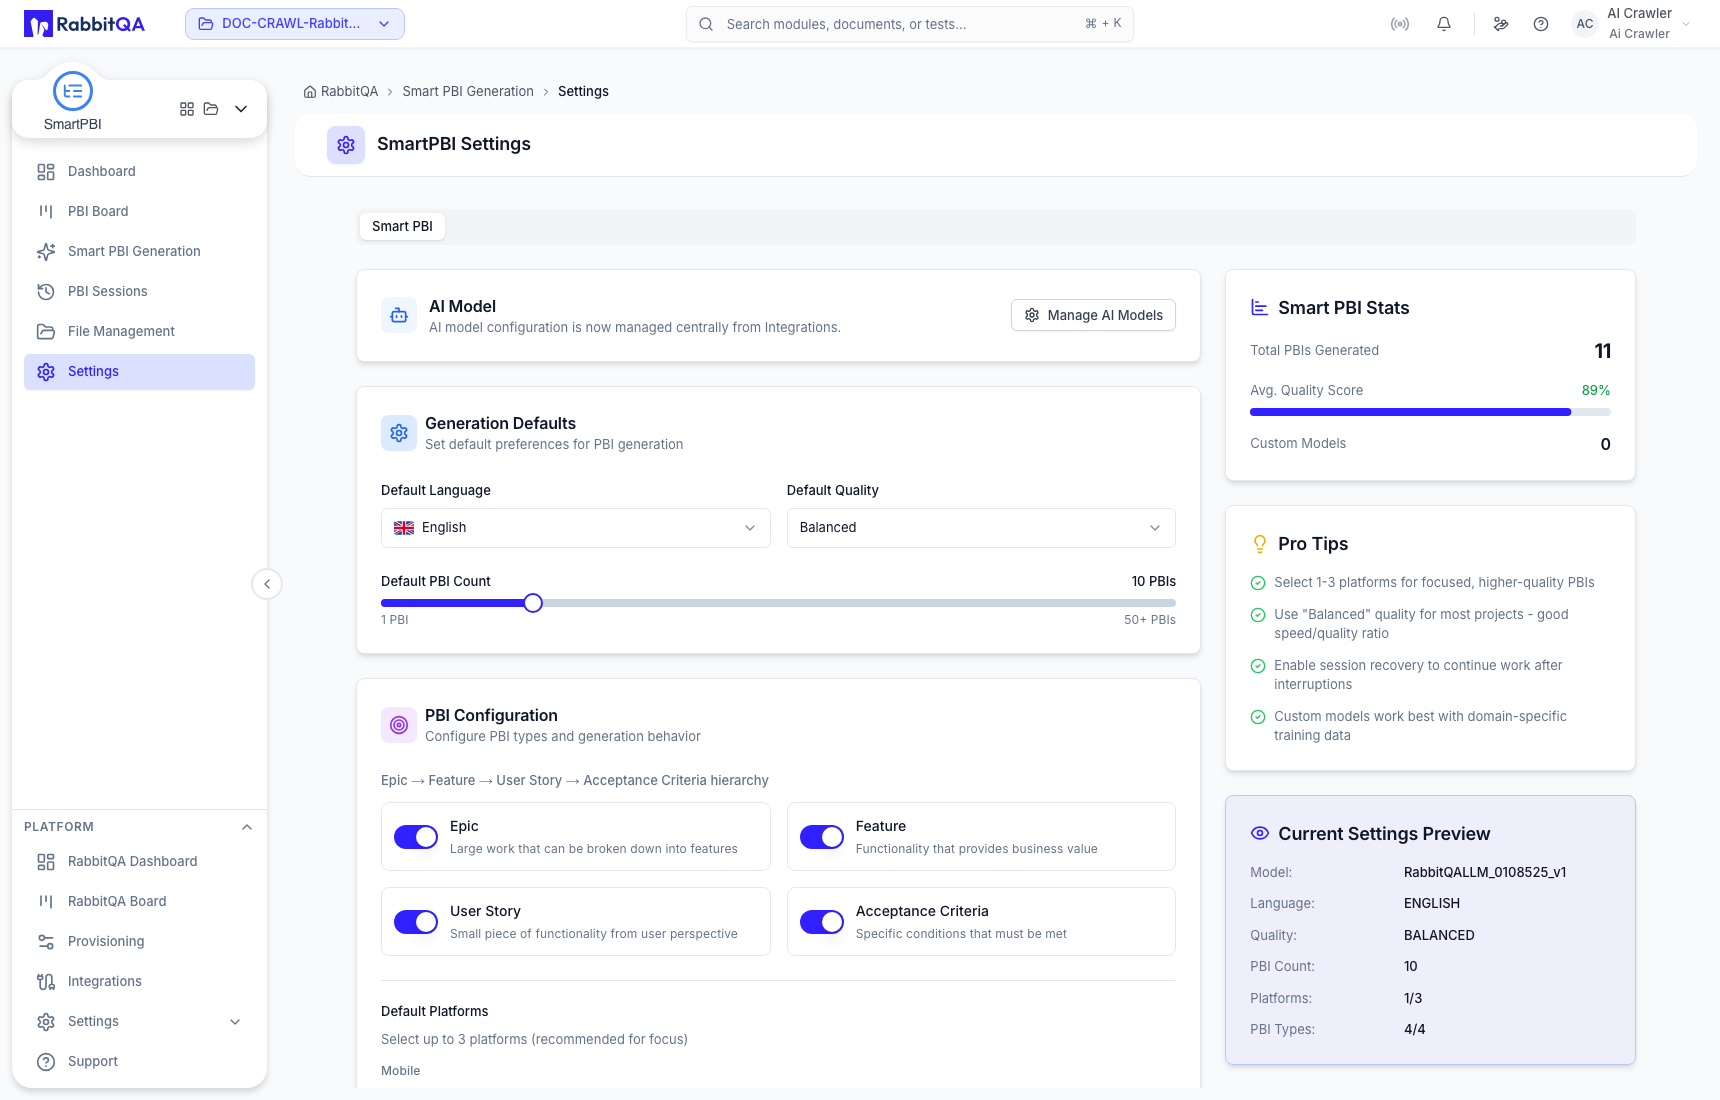Click the RabbitQA logo in header

pos(84,24)
